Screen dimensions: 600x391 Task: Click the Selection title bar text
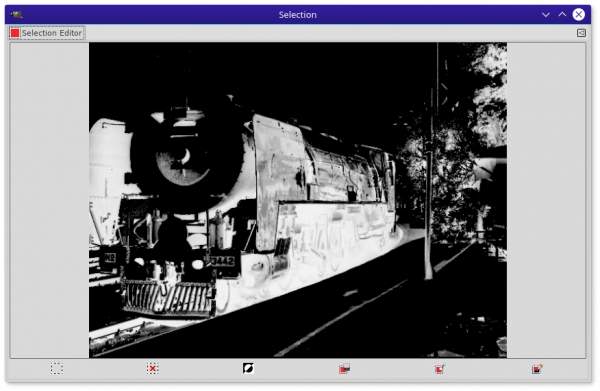(298, 15)
